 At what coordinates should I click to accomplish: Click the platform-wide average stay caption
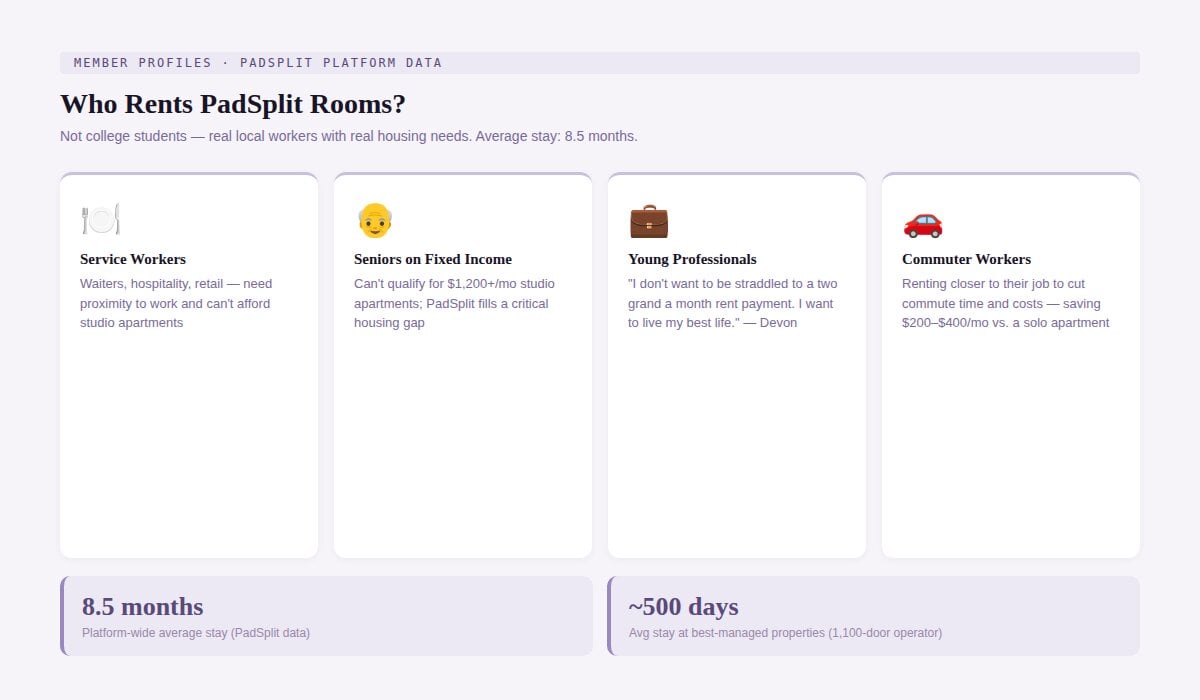(196, 633)
